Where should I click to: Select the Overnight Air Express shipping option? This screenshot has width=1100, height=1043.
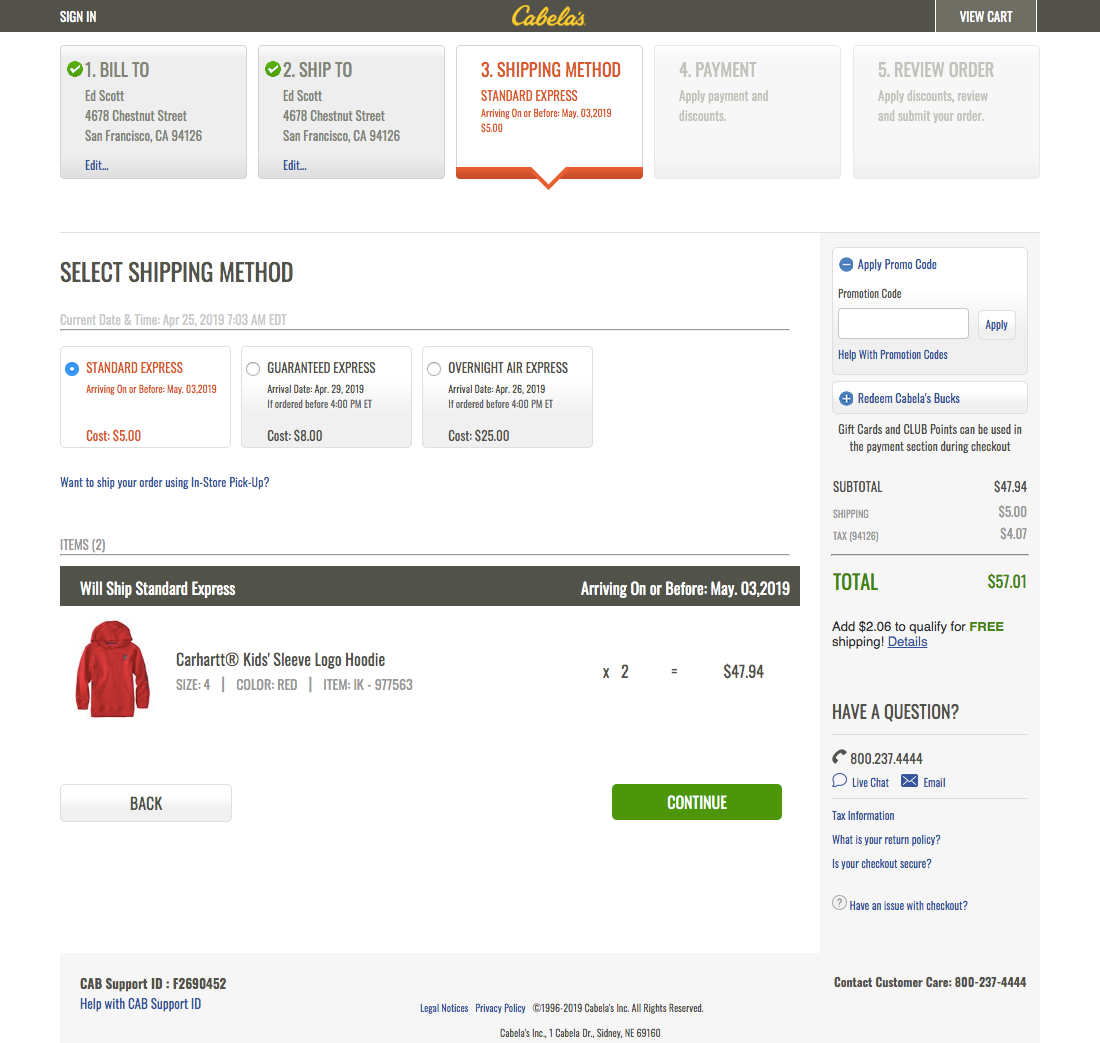tap(434, 368)
